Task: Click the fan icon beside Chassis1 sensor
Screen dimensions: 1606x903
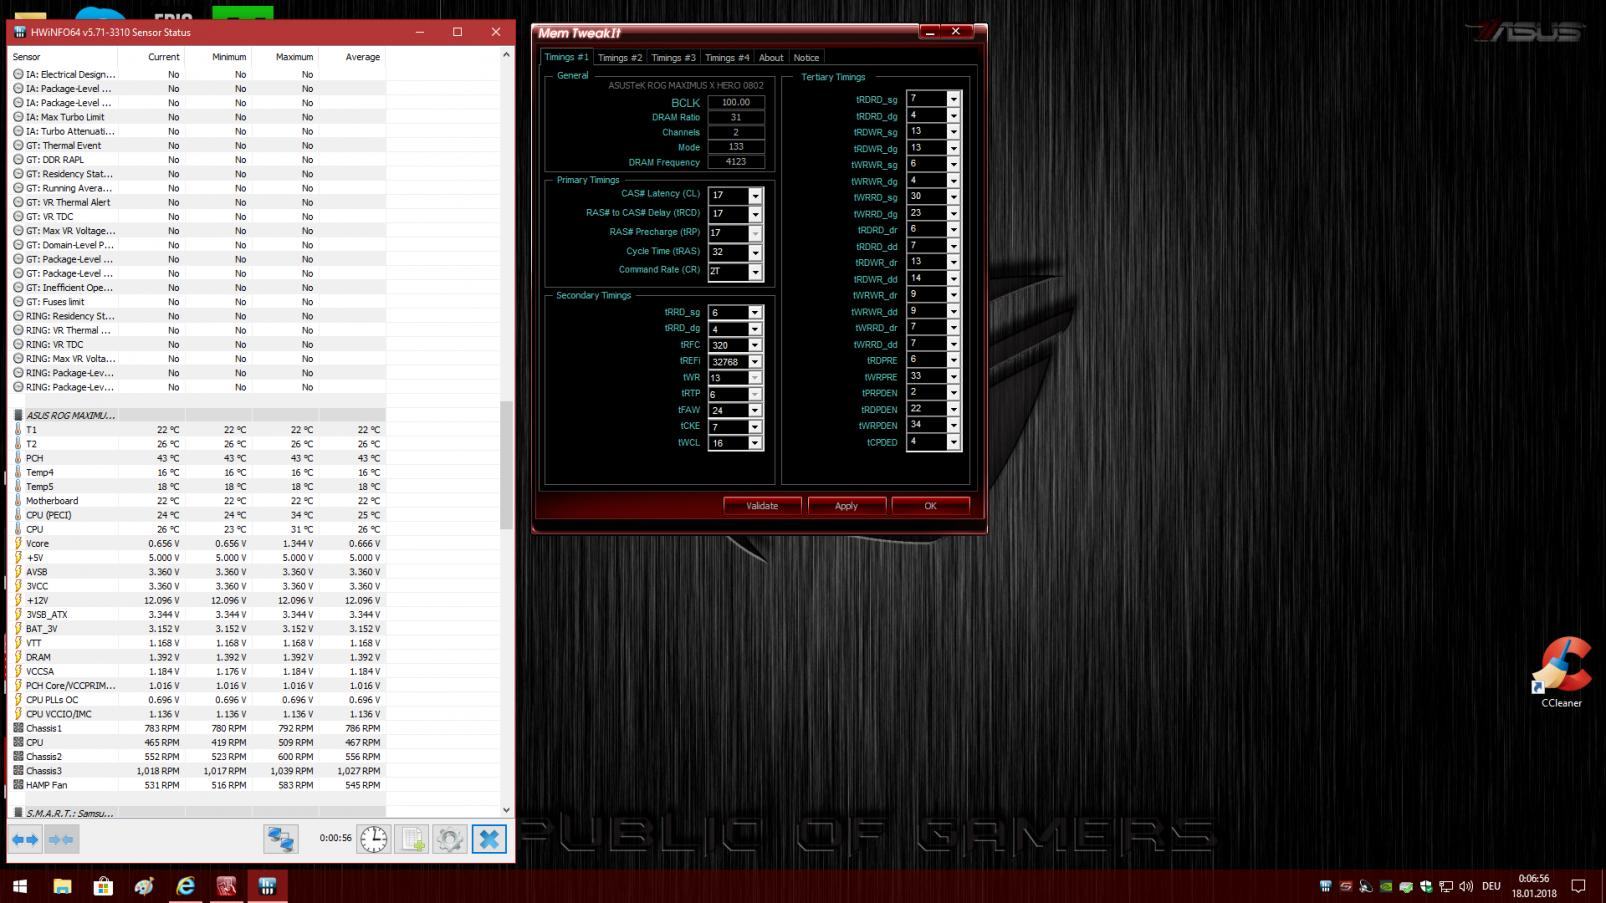Action: coord(18,728)
